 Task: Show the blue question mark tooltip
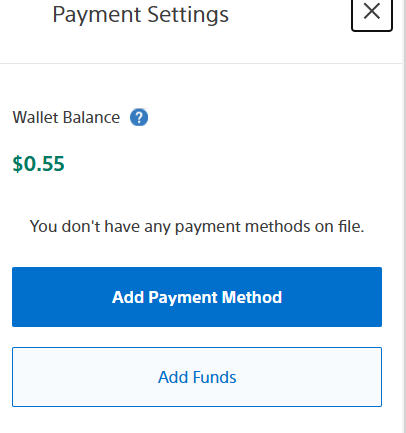(x=139, y=117)
